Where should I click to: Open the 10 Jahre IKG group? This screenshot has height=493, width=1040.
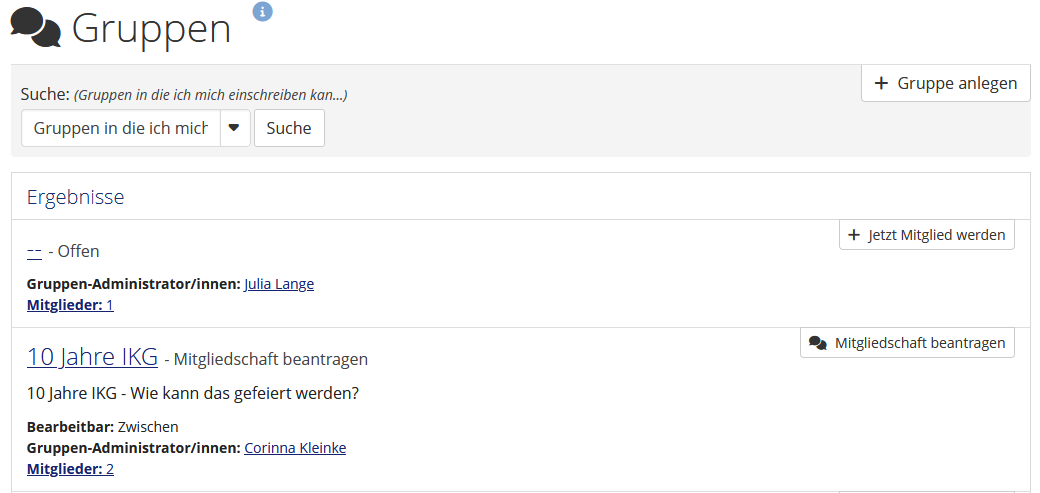click(x=92, y=356)
